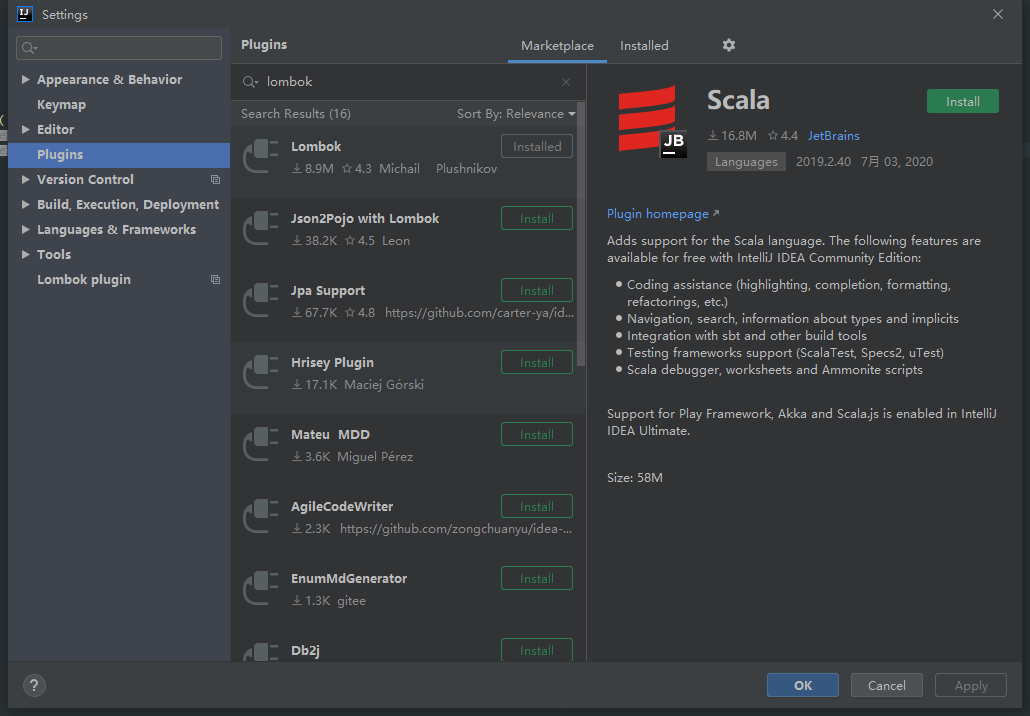Click the IntelliJ icon in the title bar
Screen dimensions: 1030x716
24,14
